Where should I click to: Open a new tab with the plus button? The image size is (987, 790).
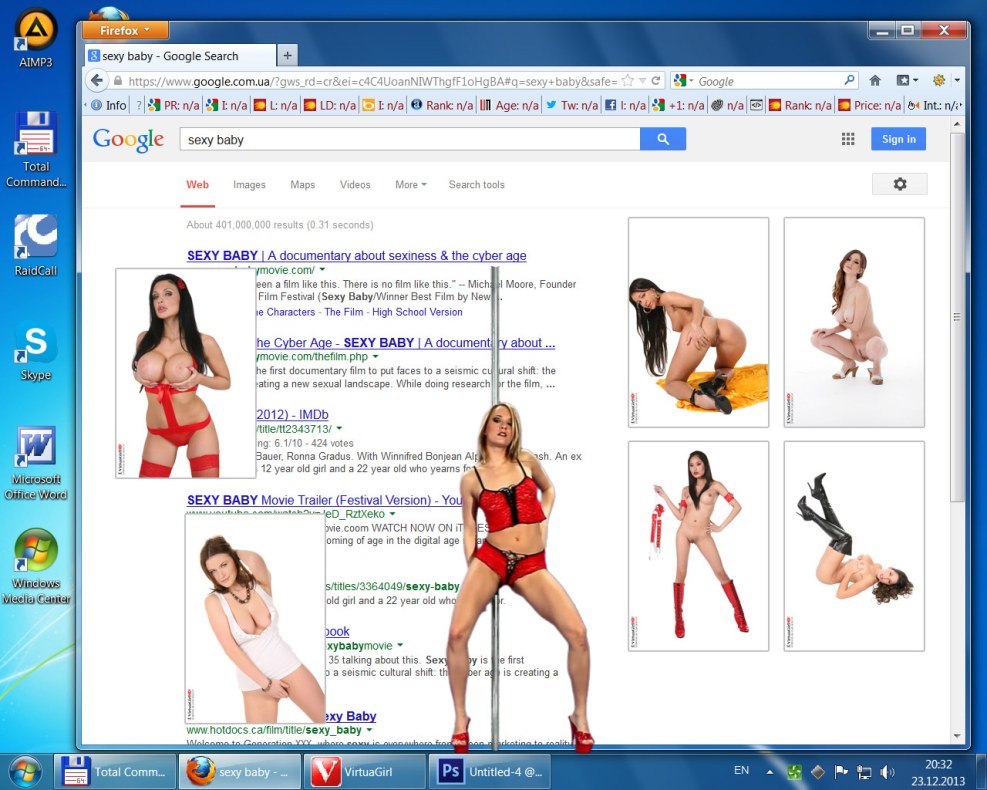288,56
